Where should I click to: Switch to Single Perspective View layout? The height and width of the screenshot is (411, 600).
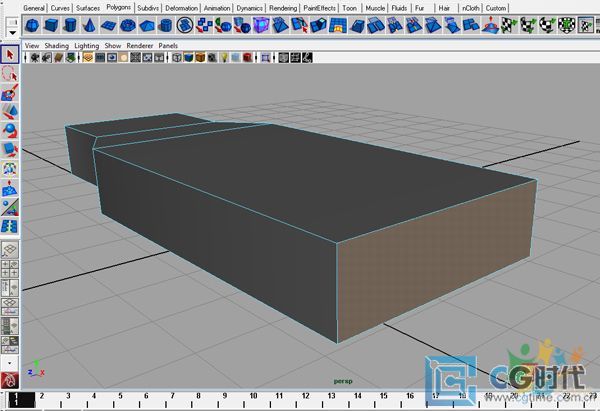[x=10, y=250]
